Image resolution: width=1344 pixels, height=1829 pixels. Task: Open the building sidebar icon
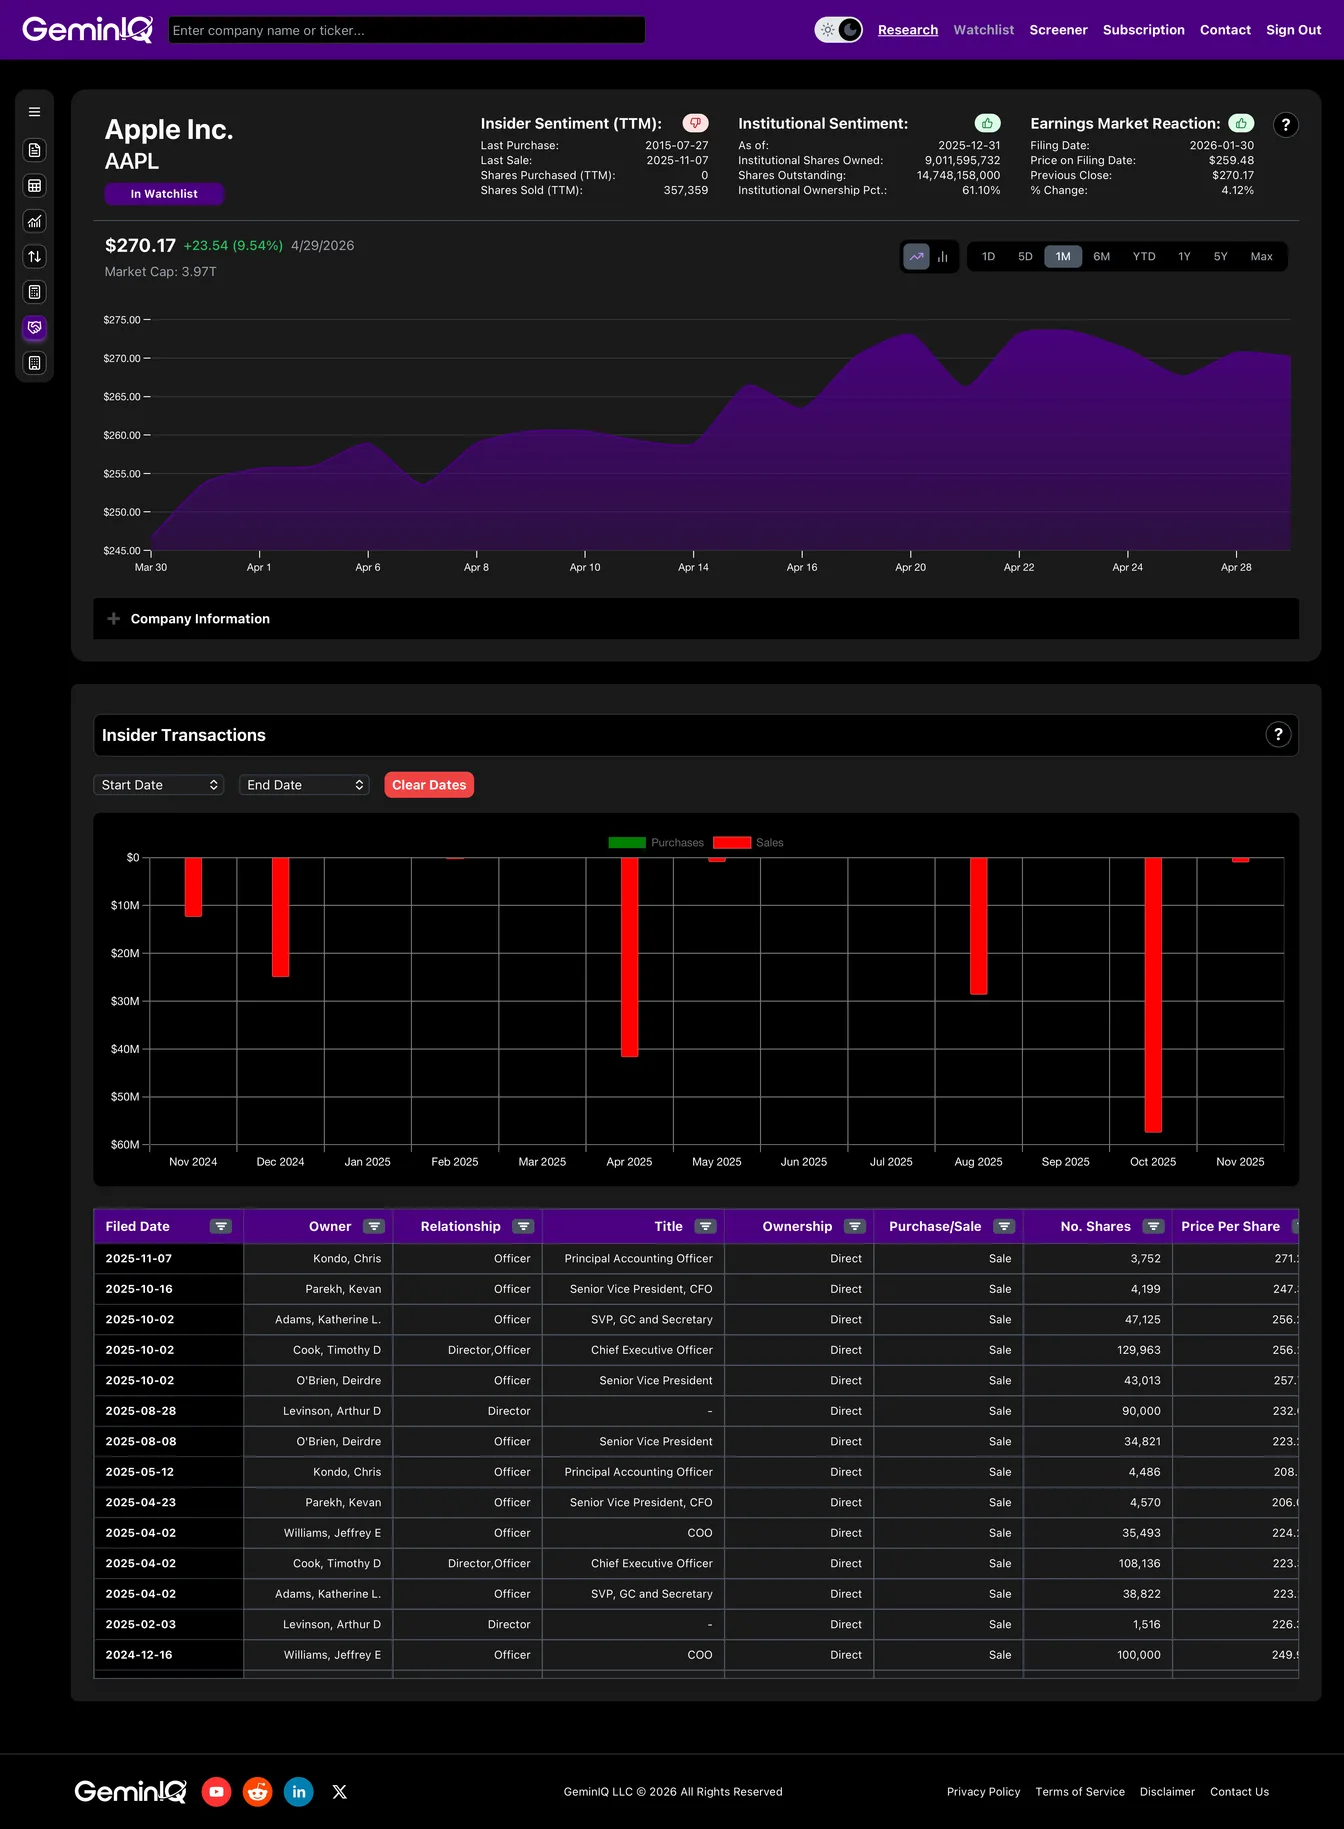coord(34,363)
